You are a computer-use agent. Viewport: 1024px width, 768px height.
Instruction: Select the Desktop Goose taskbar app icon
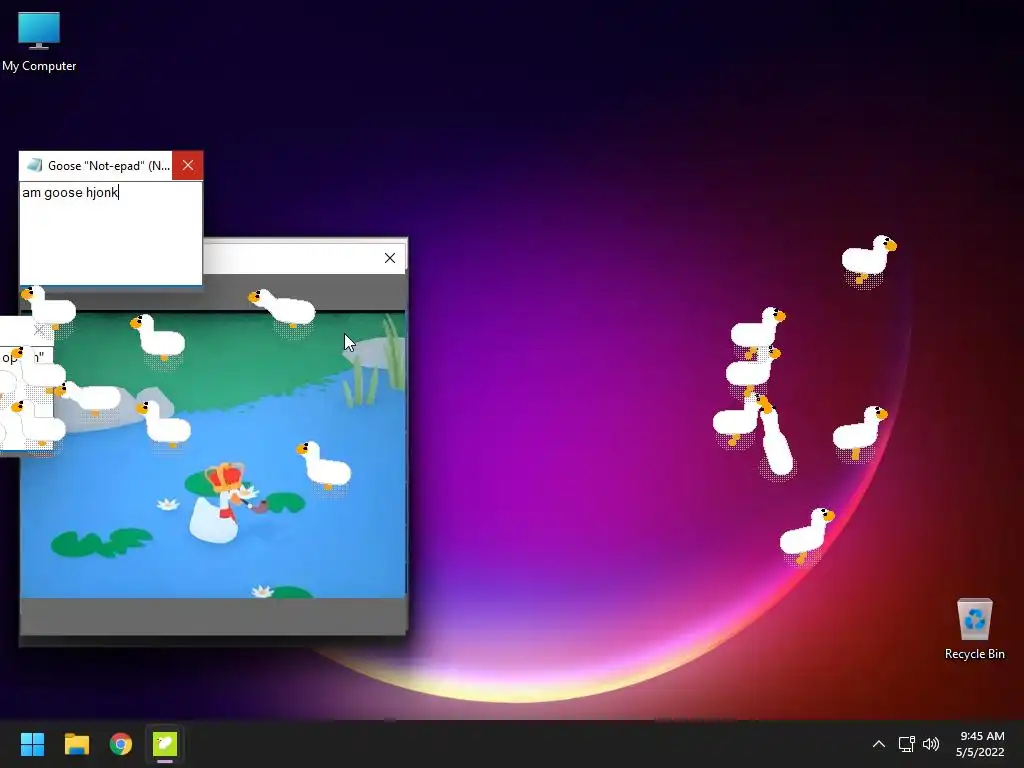[165, 744]
